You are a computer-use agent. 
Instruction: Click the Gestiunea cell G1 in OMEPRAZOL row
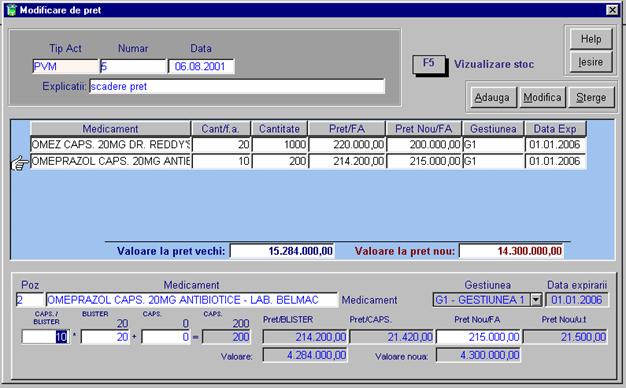493,161
